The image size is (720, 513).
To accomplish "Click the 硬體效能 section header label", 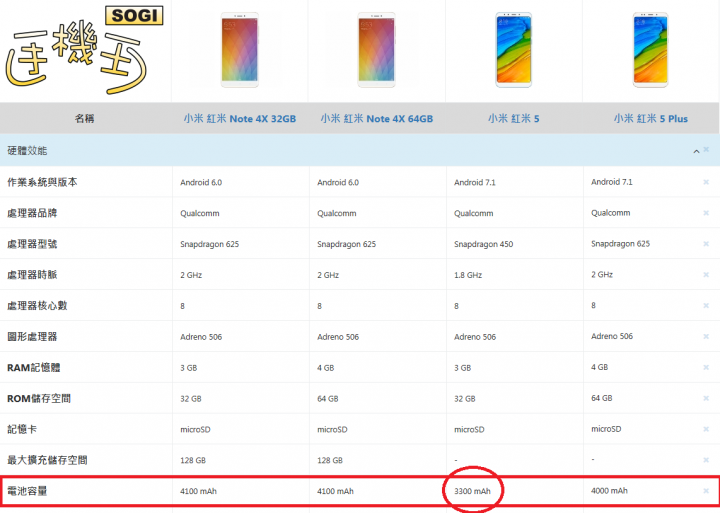I will coord(27,151).
